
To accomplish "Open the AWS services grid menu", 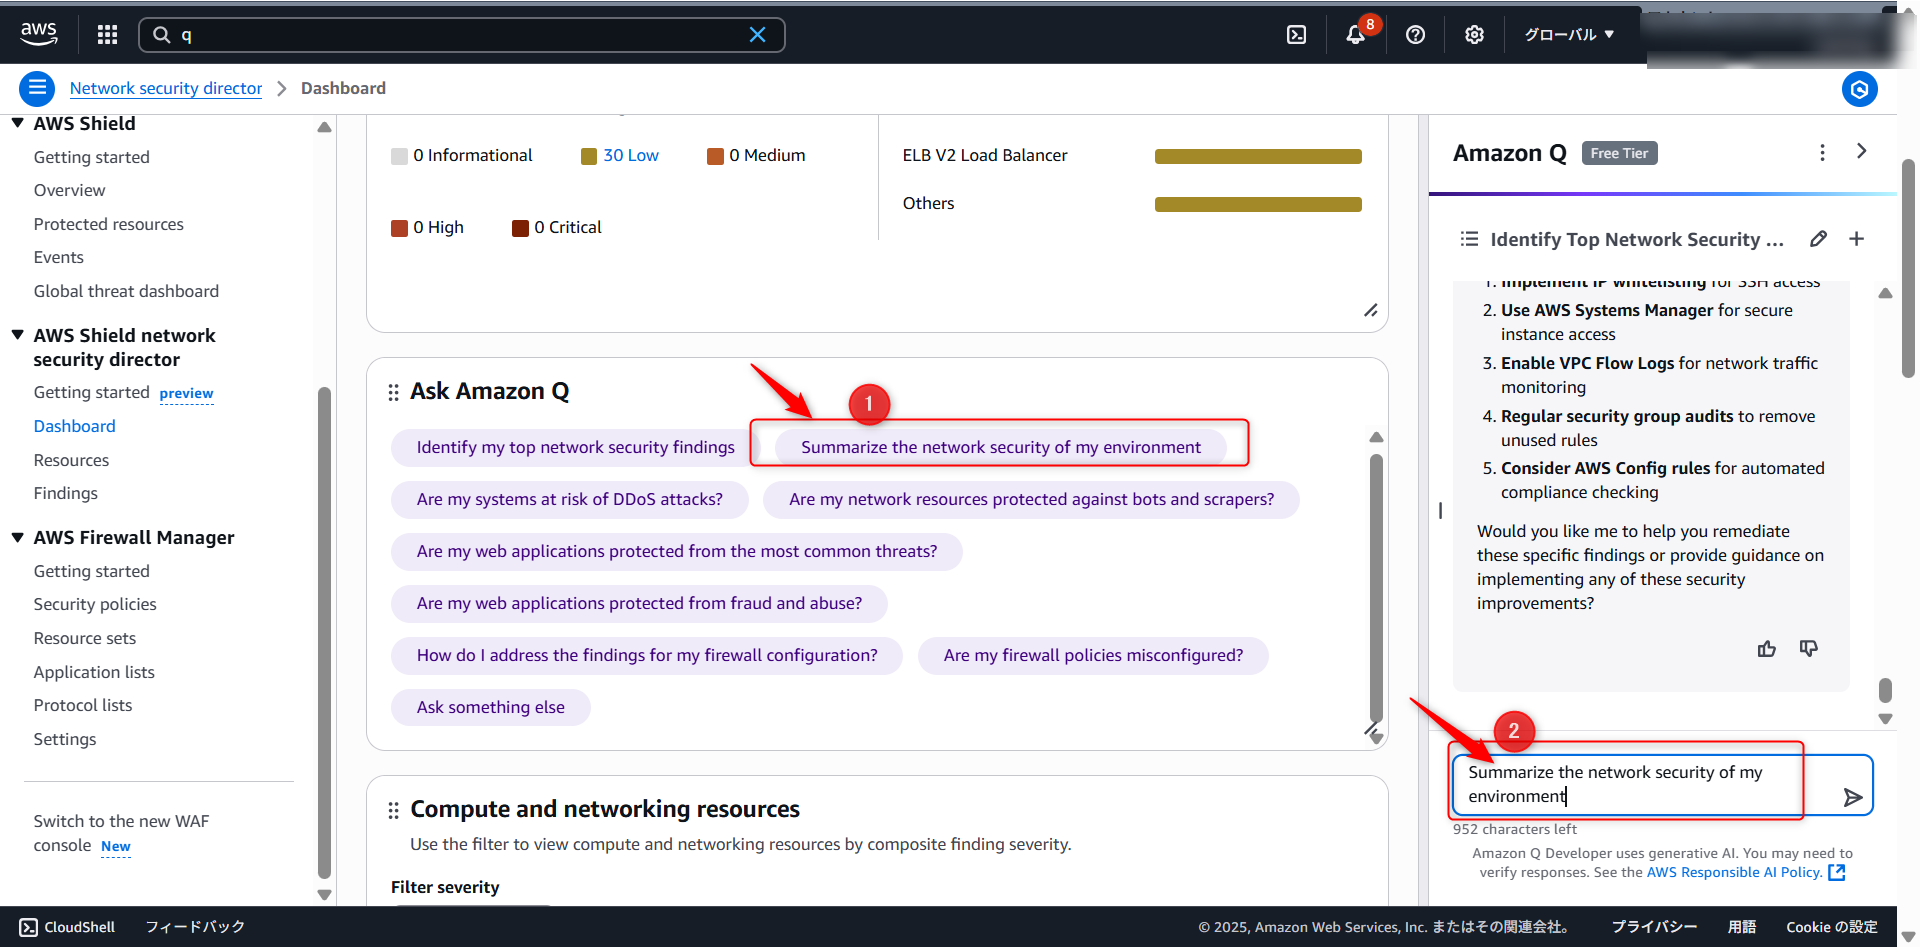I will [x=107, y=35].
